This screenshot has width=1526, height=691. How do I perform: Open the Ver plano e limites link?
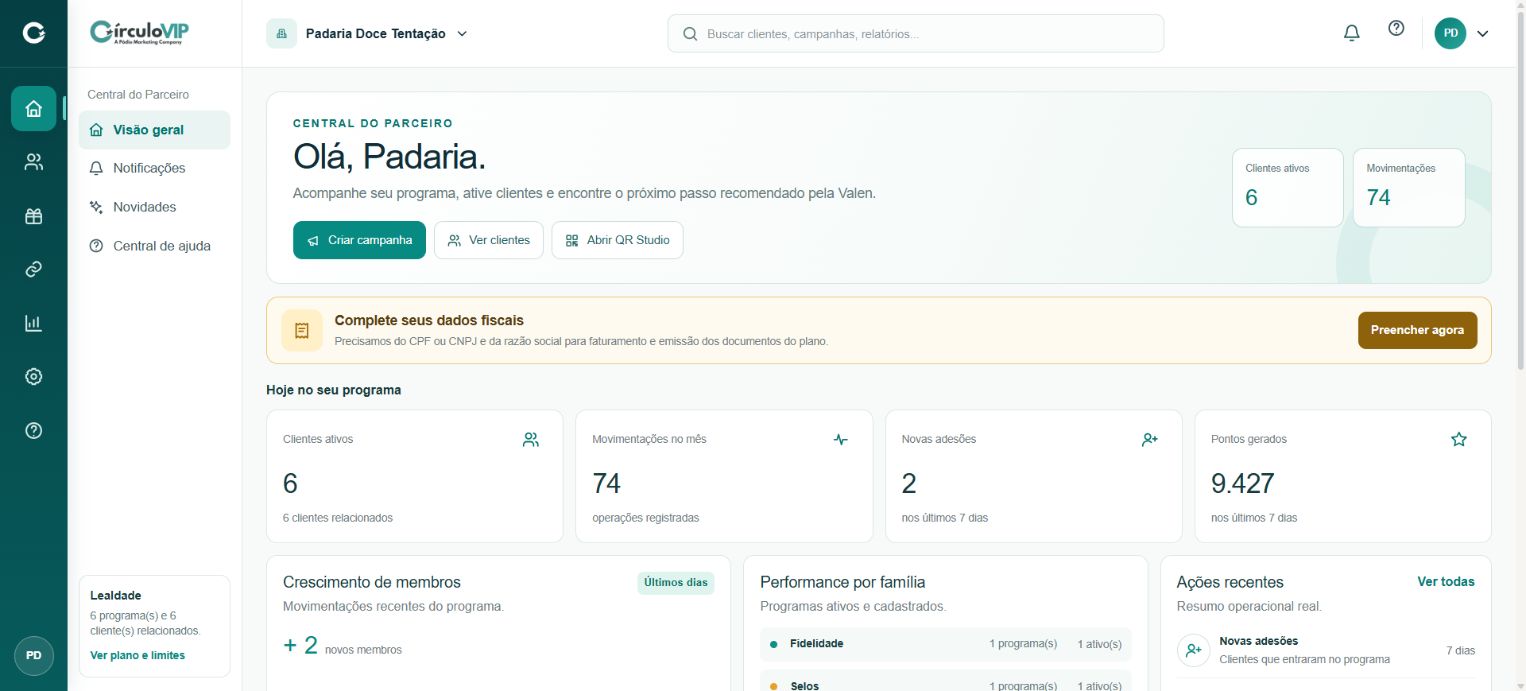click(x=137, y=655)
